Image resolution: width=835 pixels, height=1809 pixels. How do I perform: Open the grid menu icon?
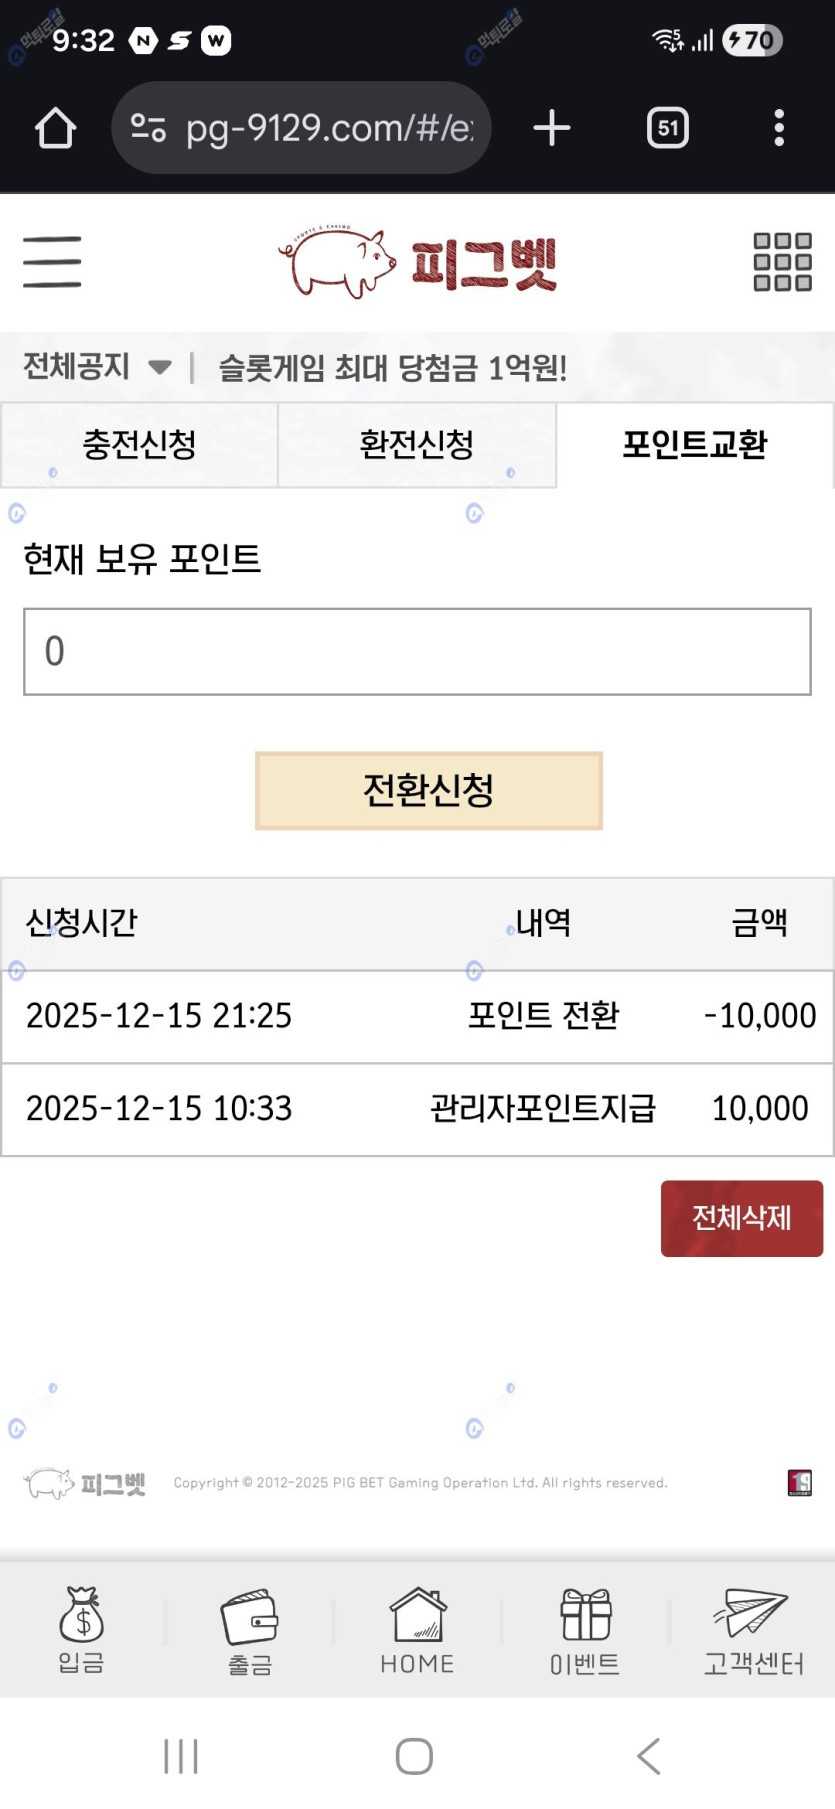(x=782, y=262)
